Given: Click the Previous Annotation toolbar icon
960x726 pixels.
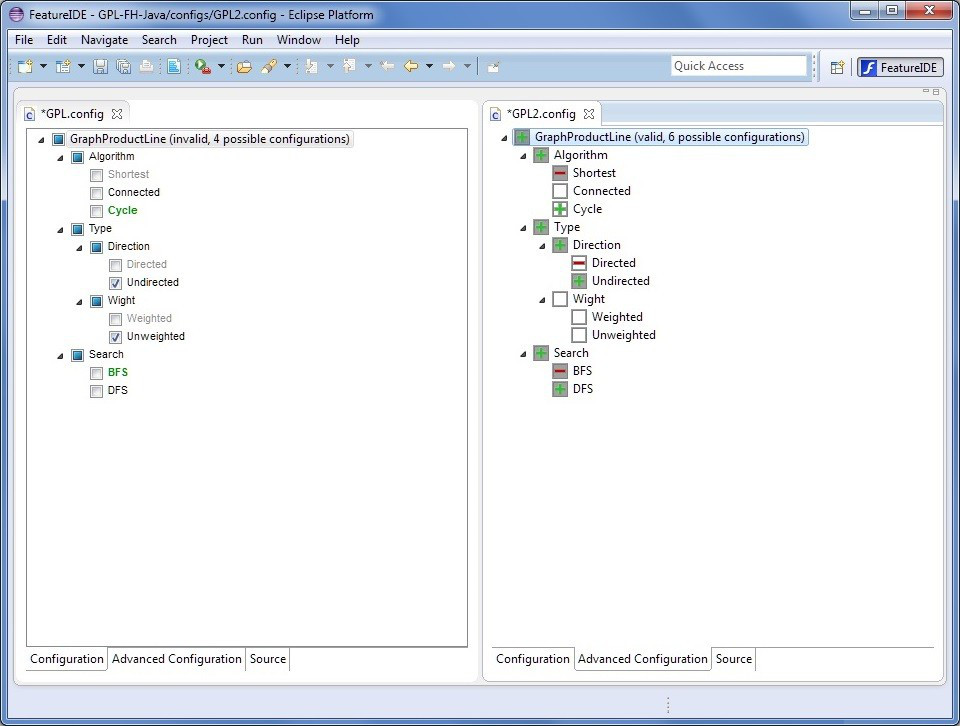Looking at the screenshot, I should [x=349, y=66].
